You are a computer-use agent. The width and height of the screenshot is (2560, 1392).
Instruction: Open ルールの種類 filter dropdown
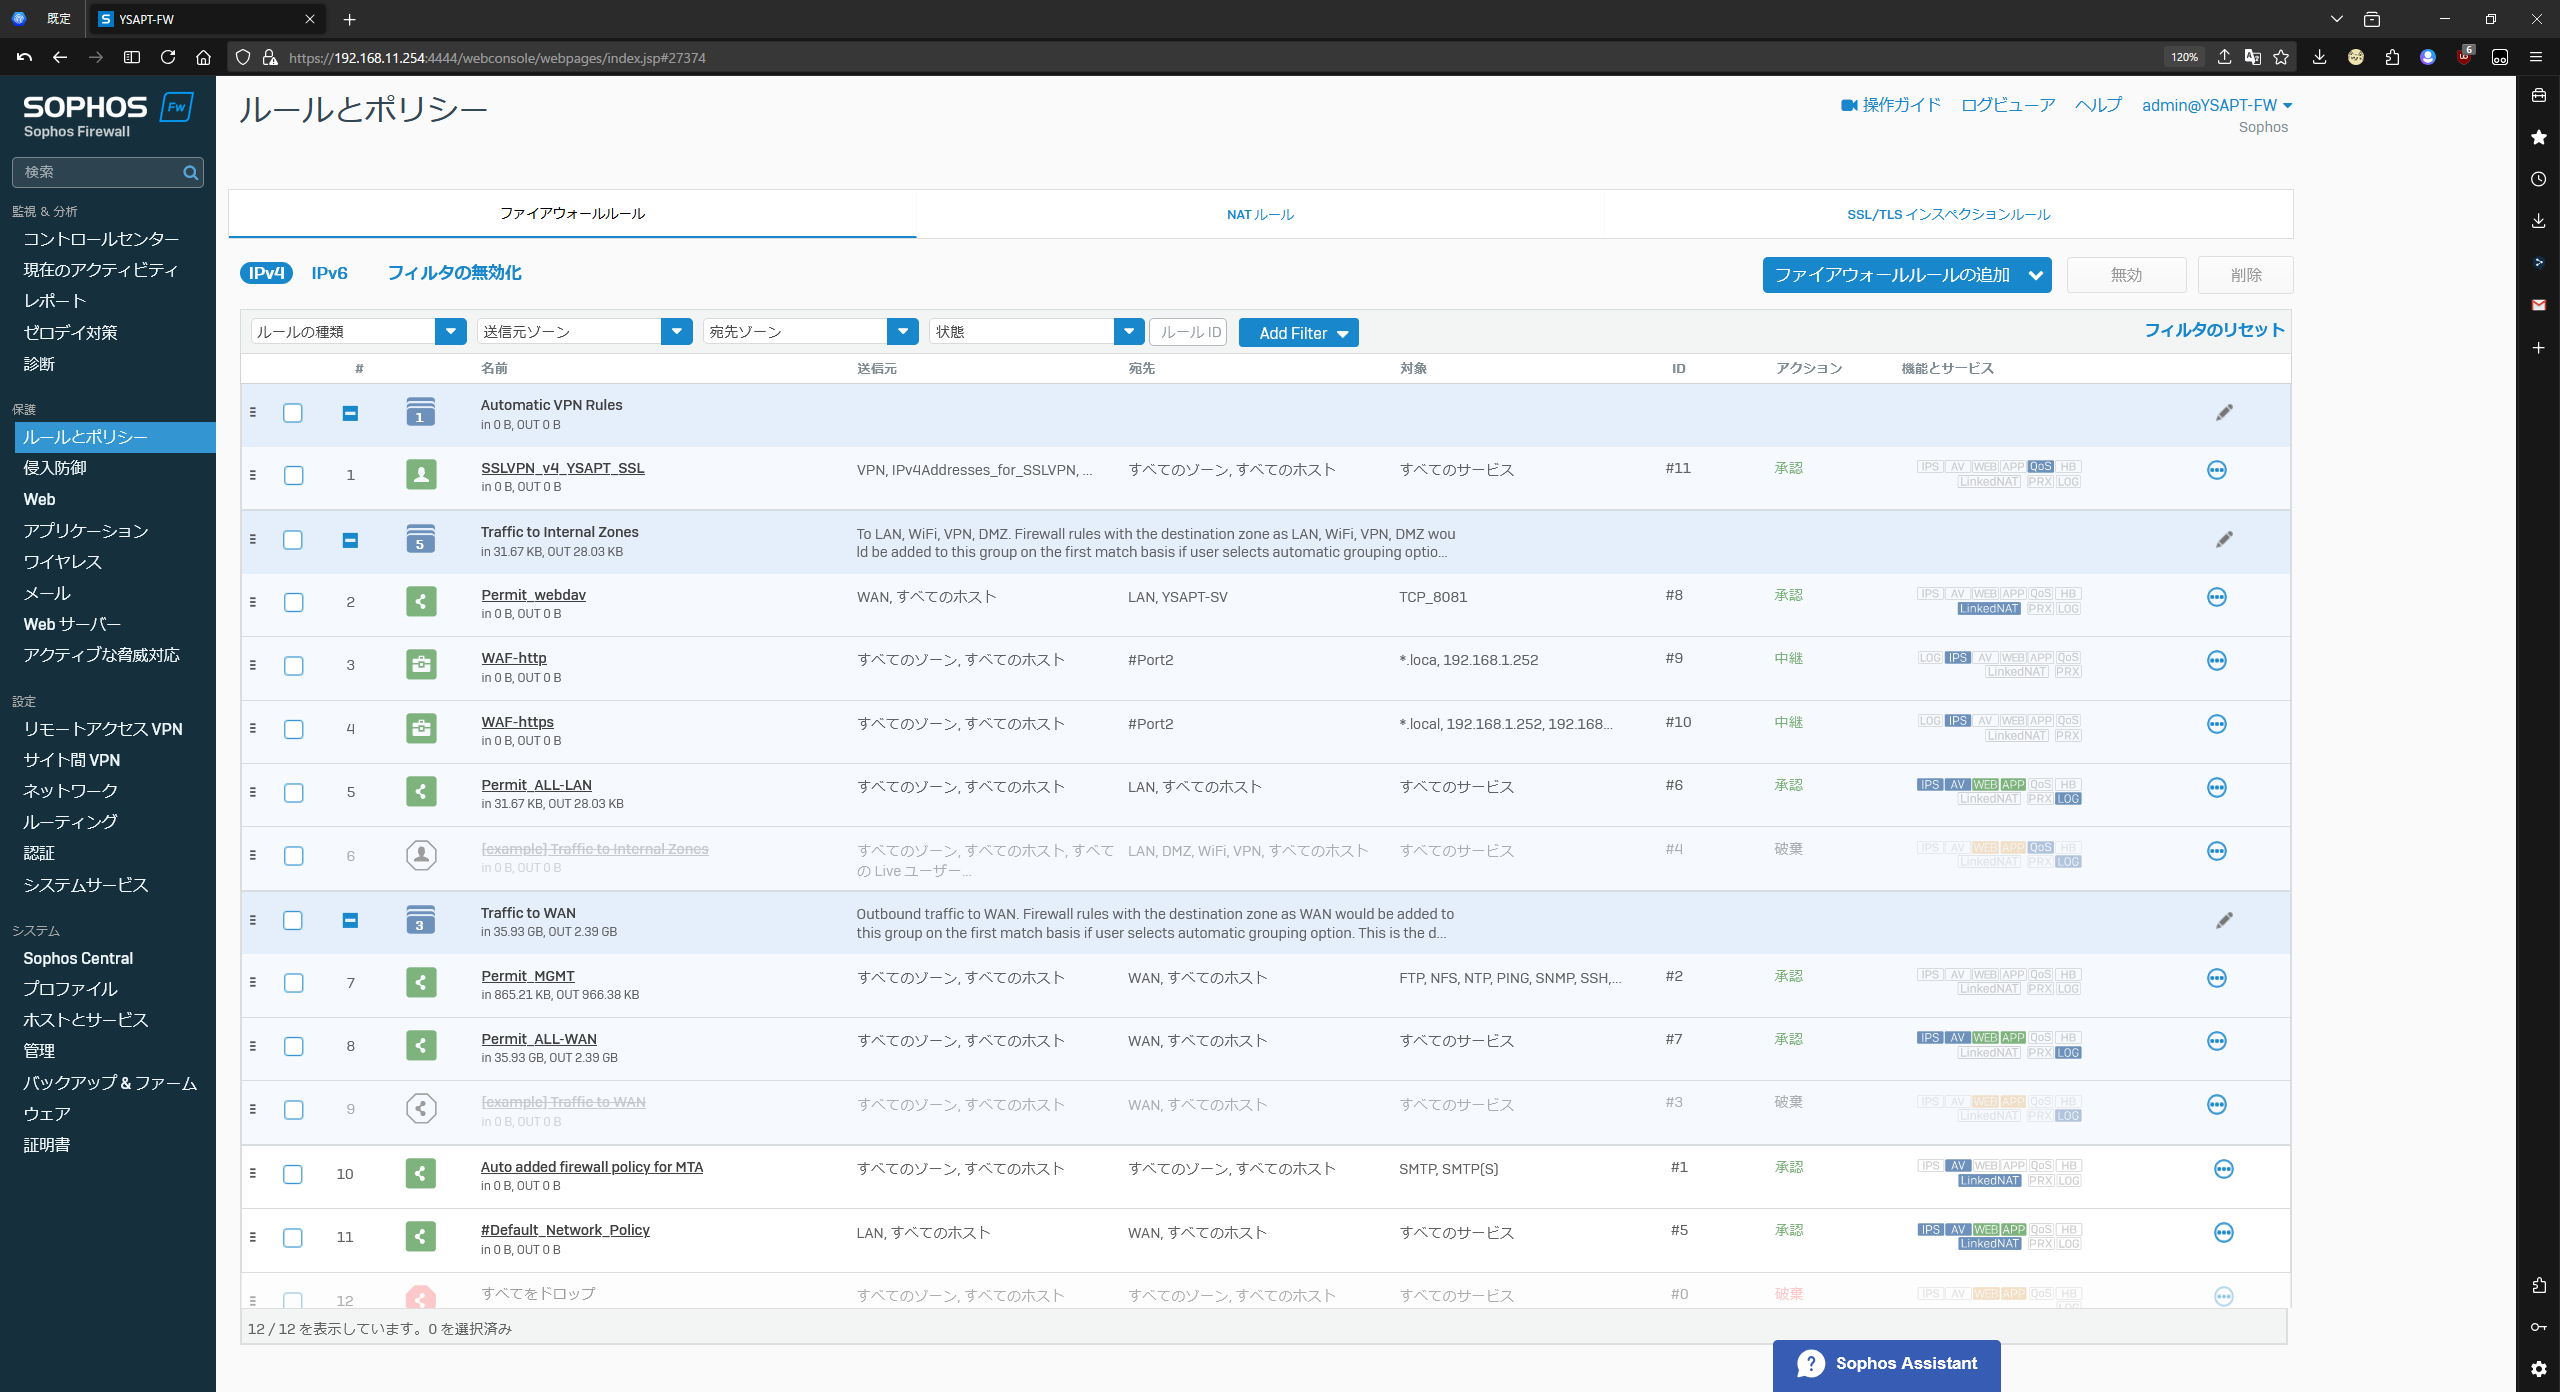[x=450, y=332]
